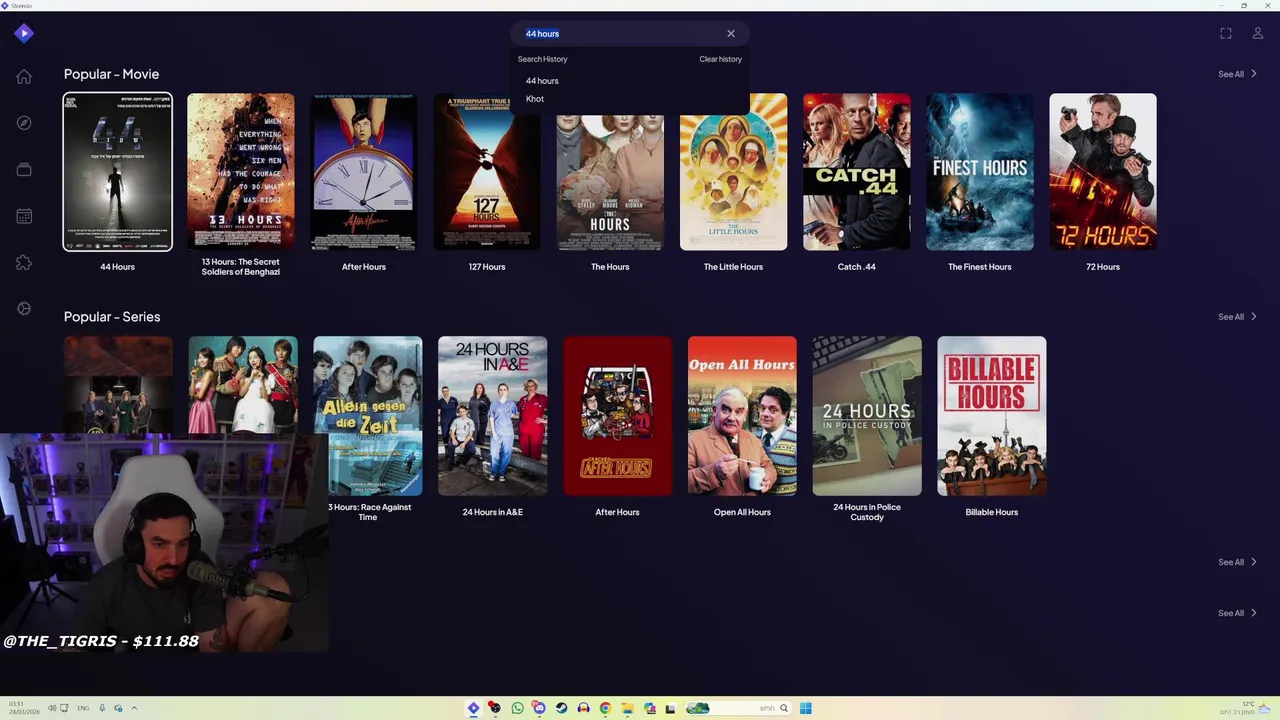Image resolution: width=1280 pixels, height=720 pixels.
Task: Click the 'Popular – Series' heading
Action: point(112,317)
